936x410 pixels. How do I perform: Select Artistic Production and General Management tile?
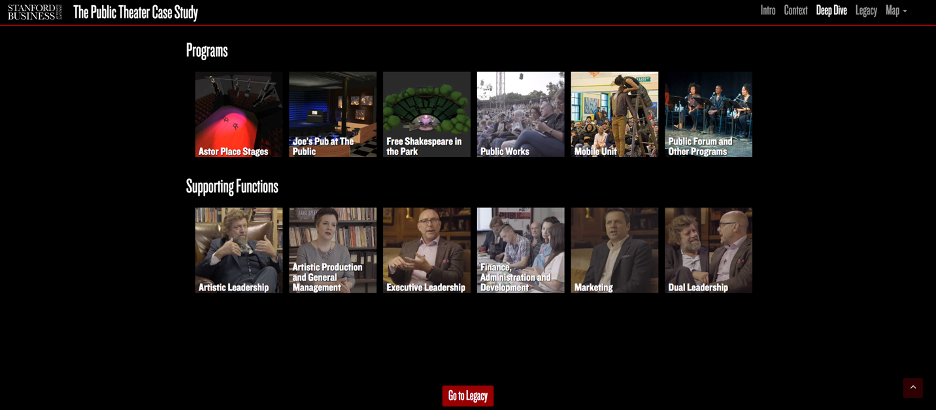tap(332, 250)
